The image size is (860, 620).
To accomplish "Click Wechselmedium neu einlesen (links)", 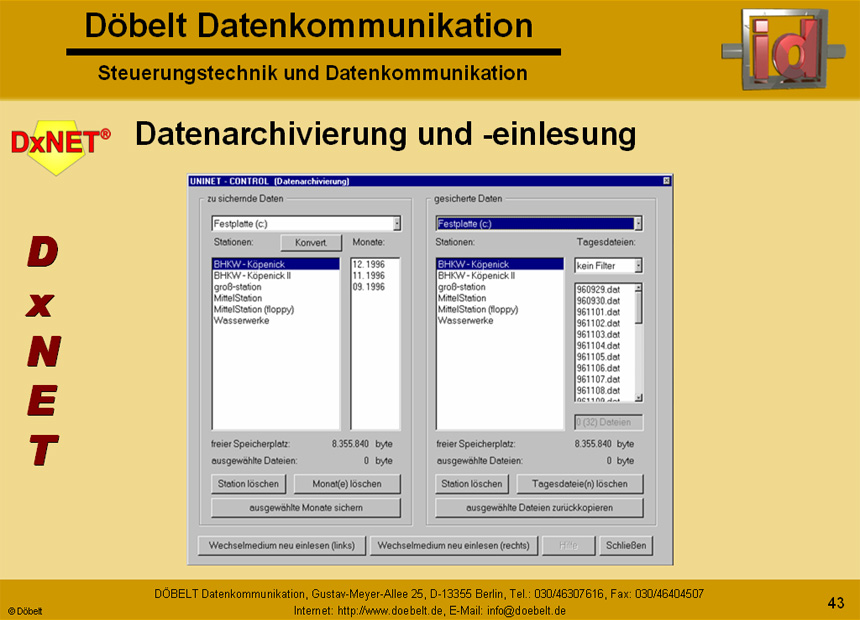I will coord(282,545).
